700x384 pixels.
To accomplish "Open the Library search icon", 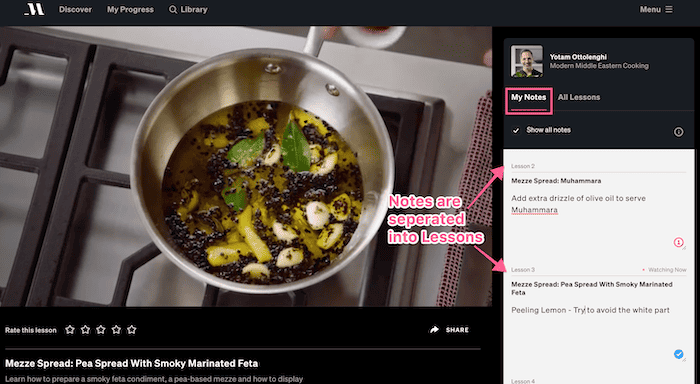I will 173,9.
